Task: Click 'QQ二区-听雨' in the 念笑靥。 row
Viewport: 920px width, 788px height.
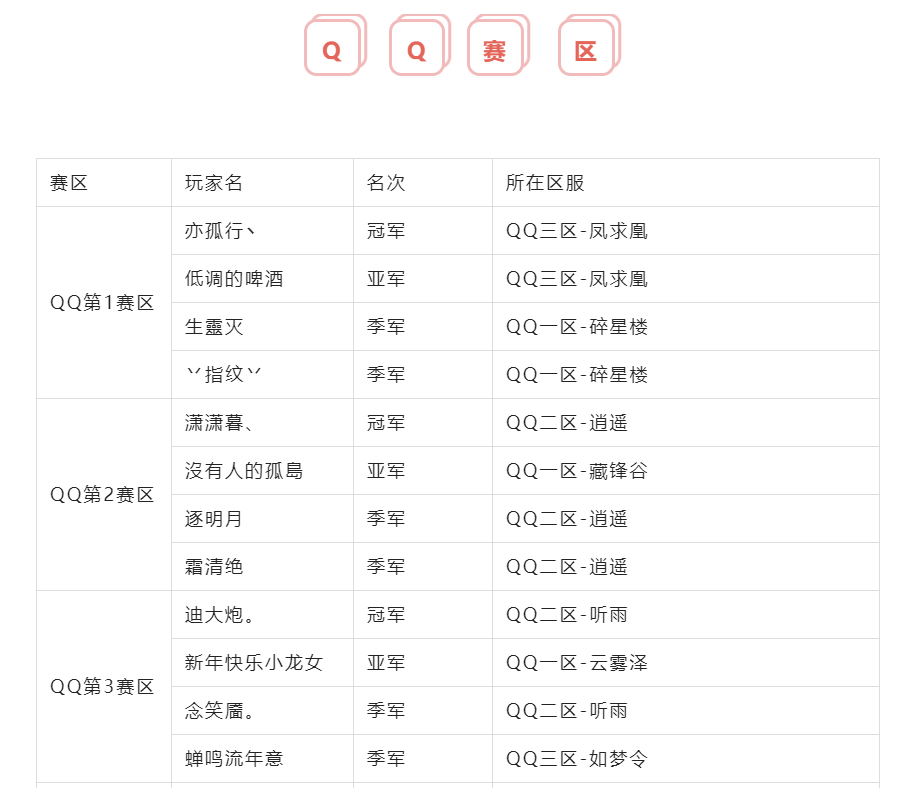Action: 567,711
